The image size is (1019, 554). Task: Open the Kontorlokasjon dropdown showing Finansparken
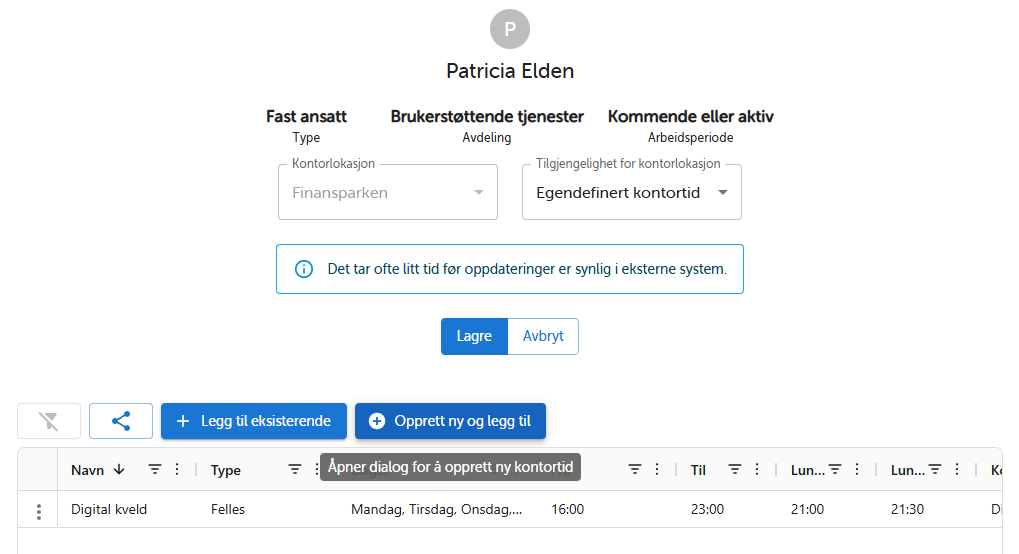[388, 192]
